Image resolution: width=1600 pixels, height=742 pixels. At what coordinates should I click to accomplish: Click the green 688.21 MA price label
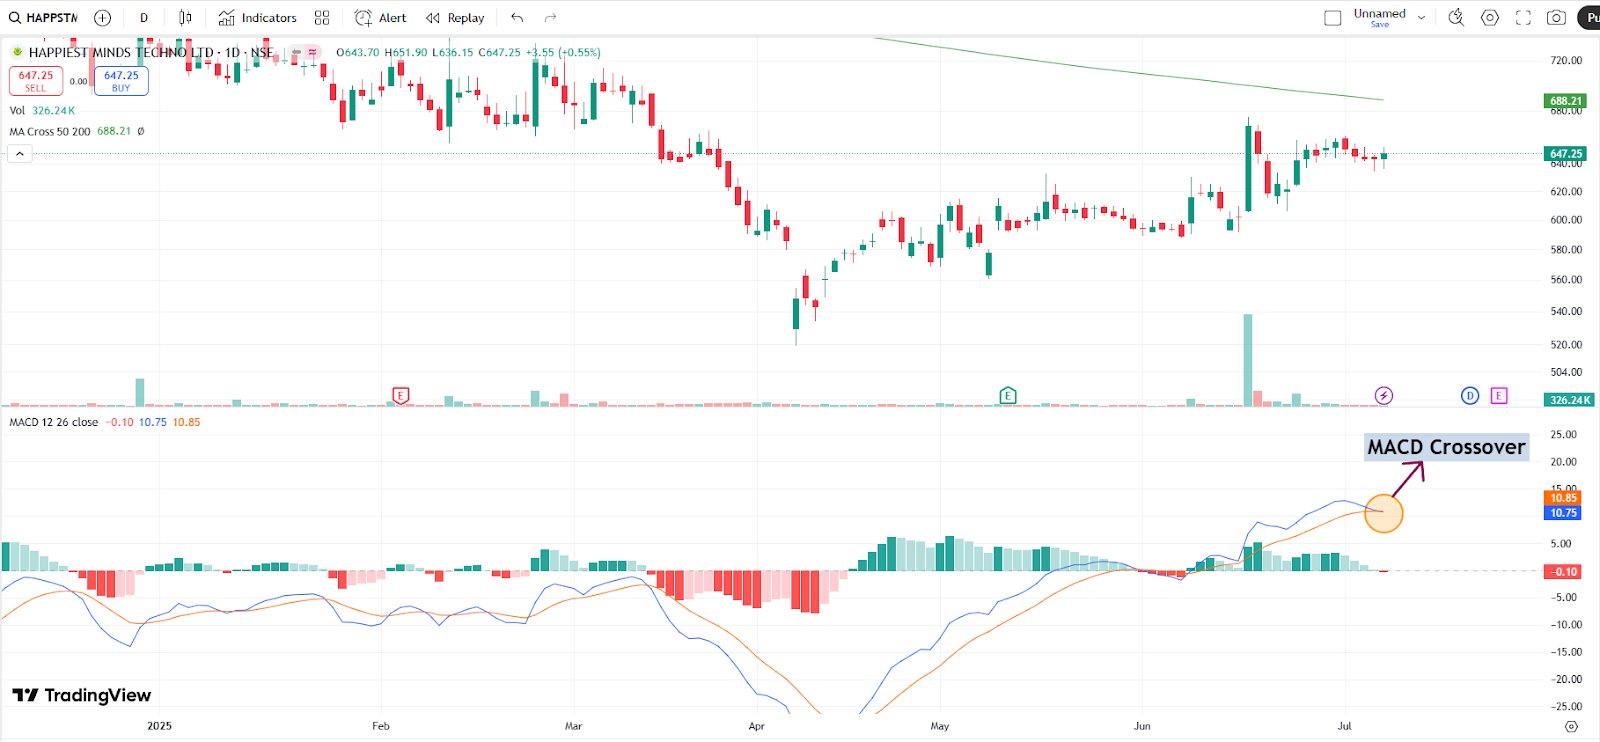(1566, 101)
